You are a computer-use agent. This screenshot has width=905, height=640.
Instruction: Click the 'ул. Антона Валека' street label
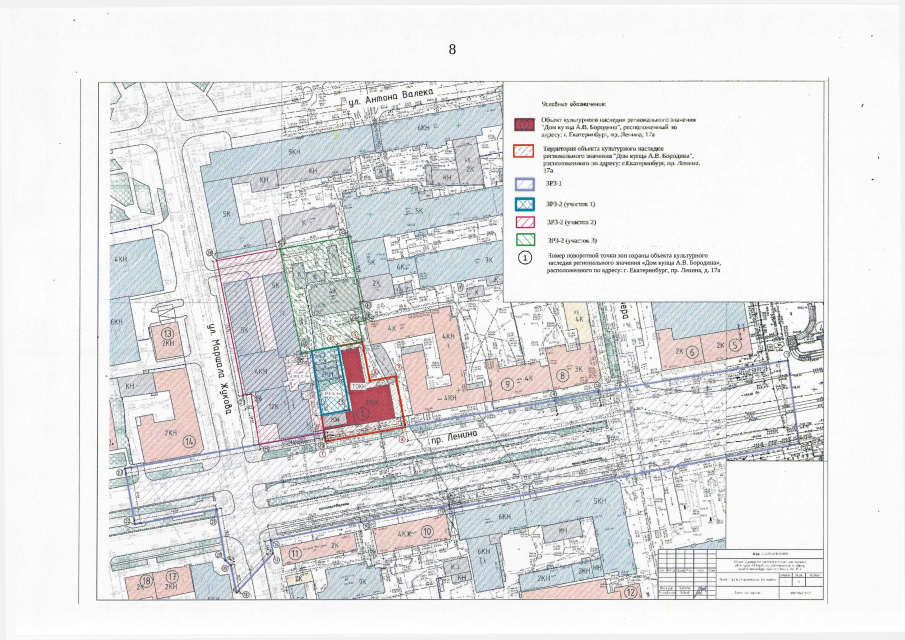389,97
